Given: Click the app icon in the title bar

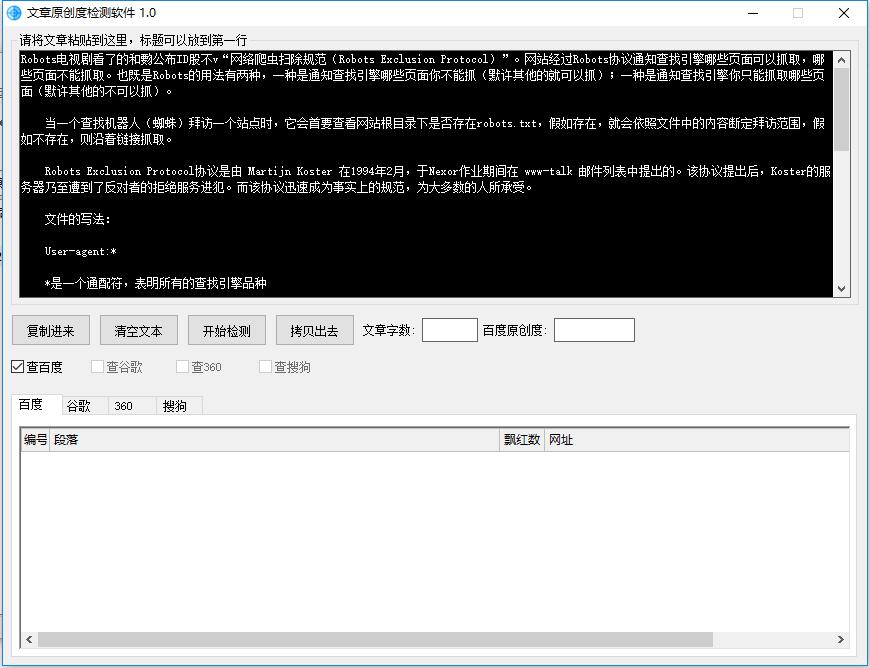Looking at the screenshot, I should 14,13.
